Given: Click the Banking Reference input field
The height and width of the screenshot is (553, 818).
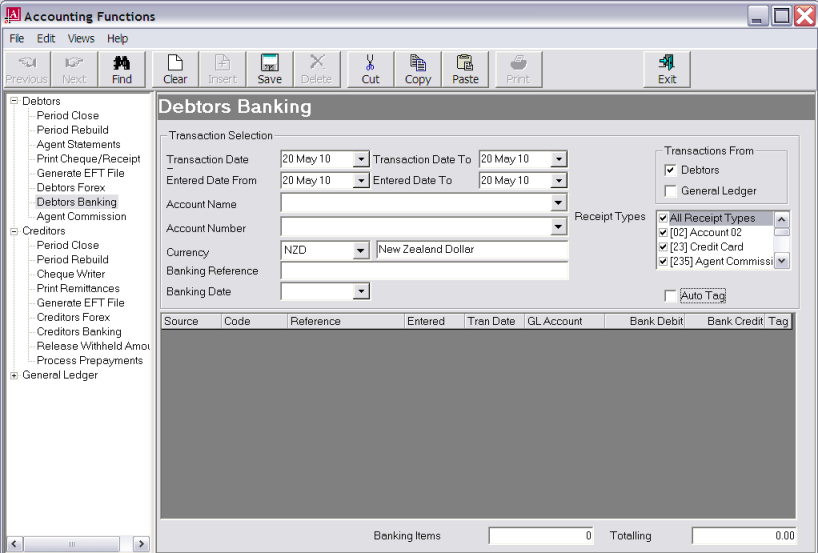Looking at the screenshot, I should coord(424,271).
